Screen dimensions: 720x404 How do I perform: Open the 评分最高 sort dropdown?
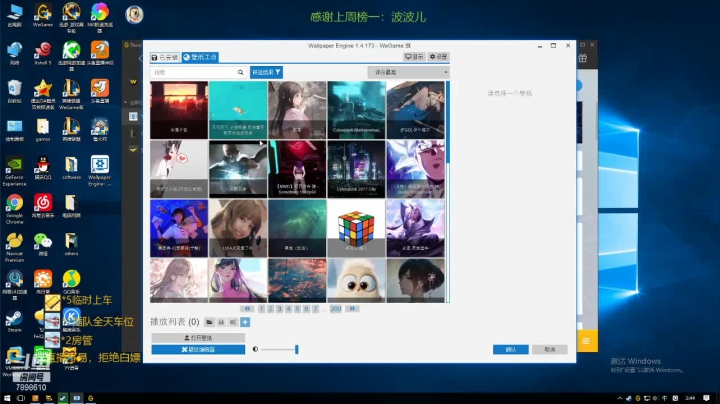click(x=408, y=73)
